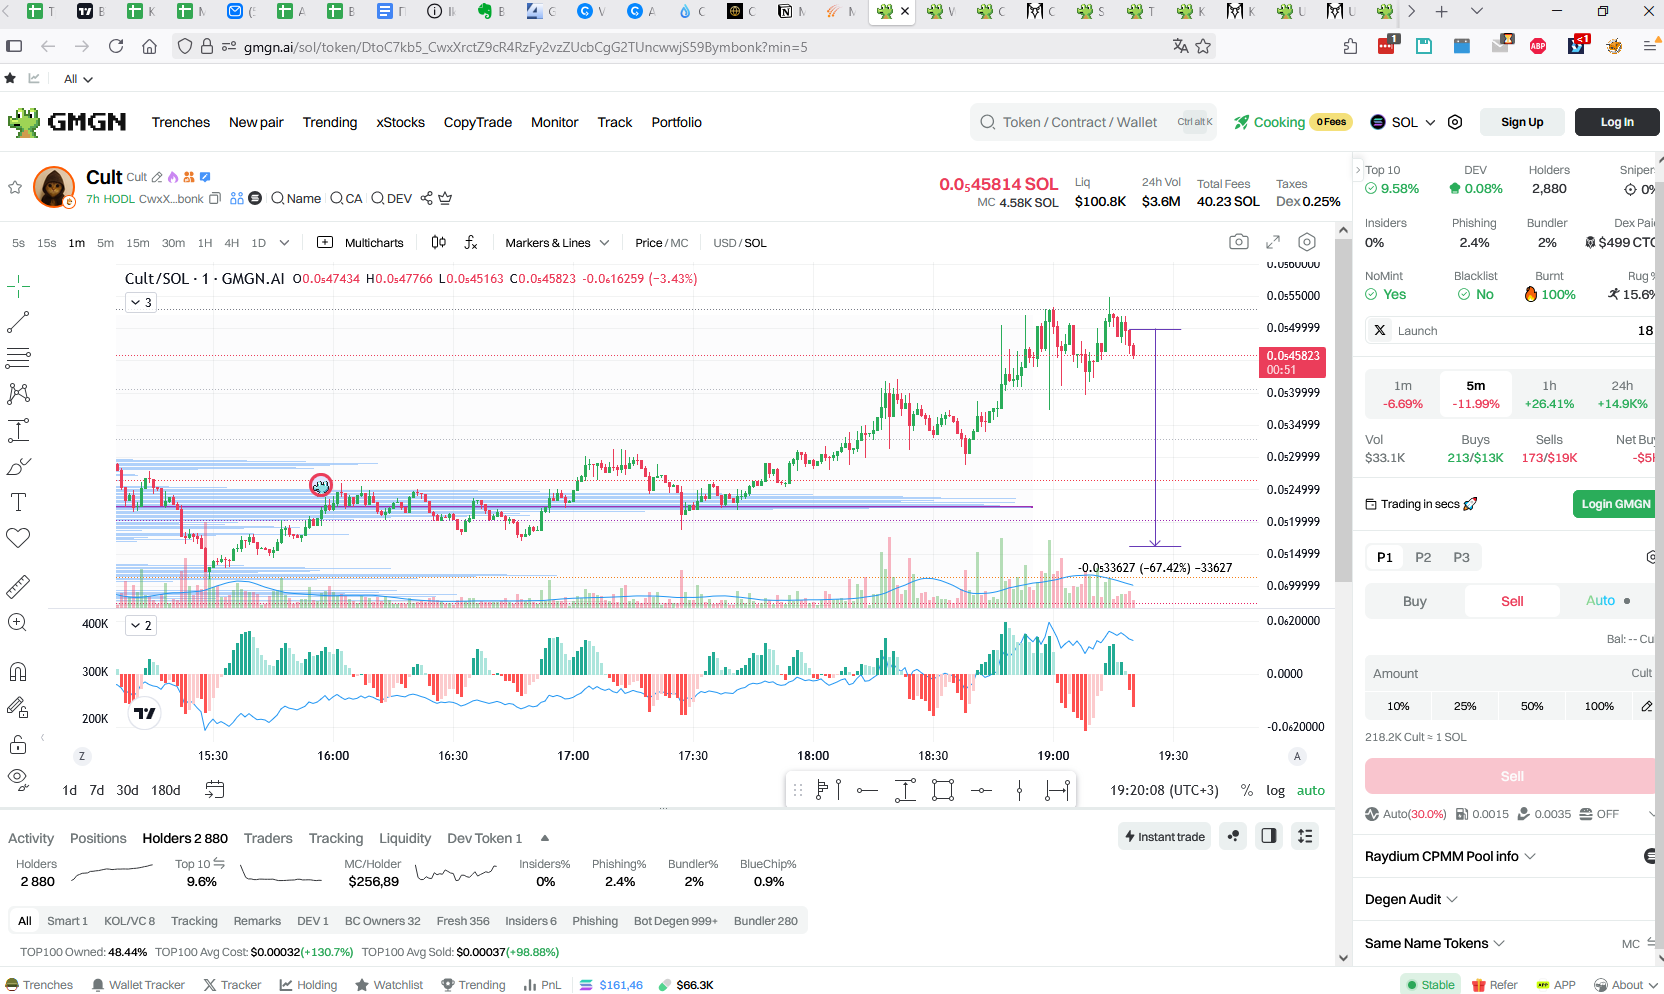Open the SOL chain selector dropdown
The image size is (1664, 994).
tap(1403, 122)
